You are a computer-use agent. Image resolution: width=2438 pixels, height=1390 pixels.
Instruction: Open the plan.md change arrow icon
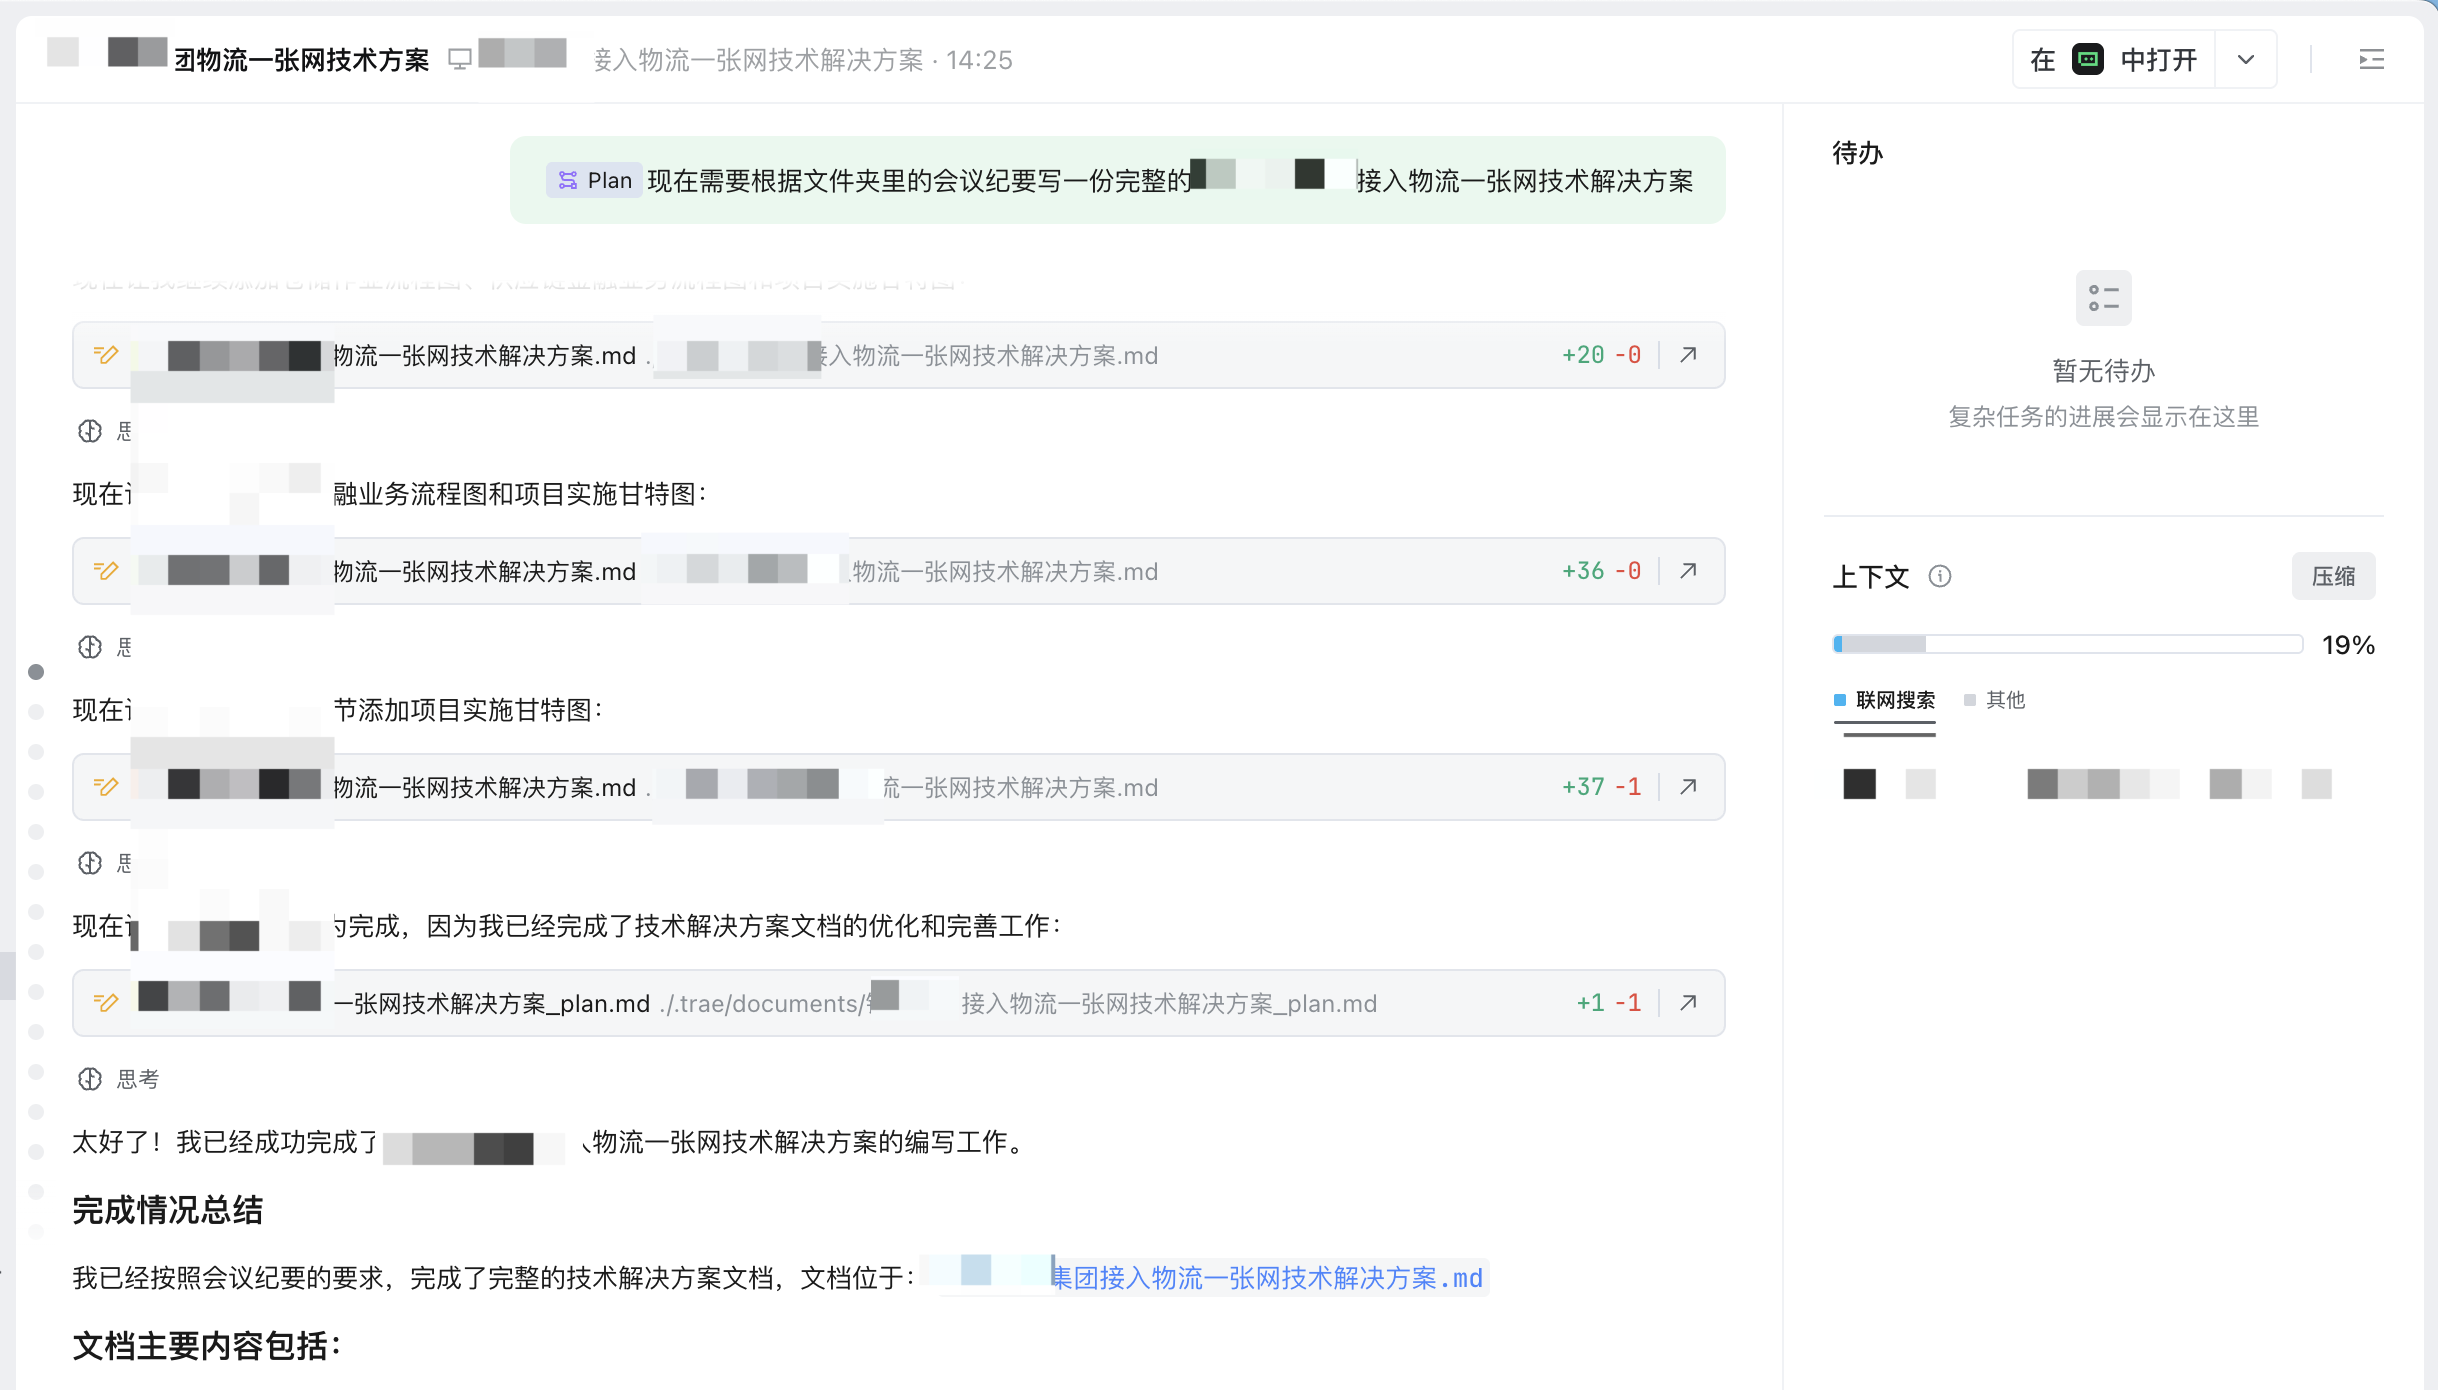(x=1688, y=1003)
